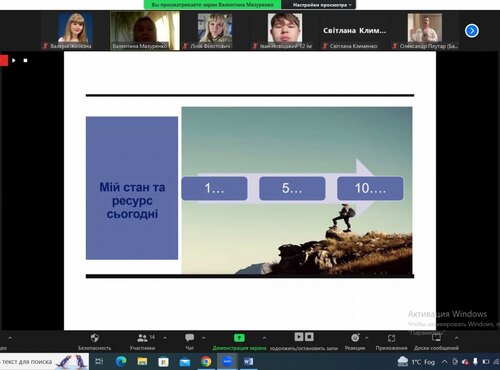The width and height of the screenshot is (500, 370).
Task: Click the '5…' box on the slide
Action: [x=292, y=188]
